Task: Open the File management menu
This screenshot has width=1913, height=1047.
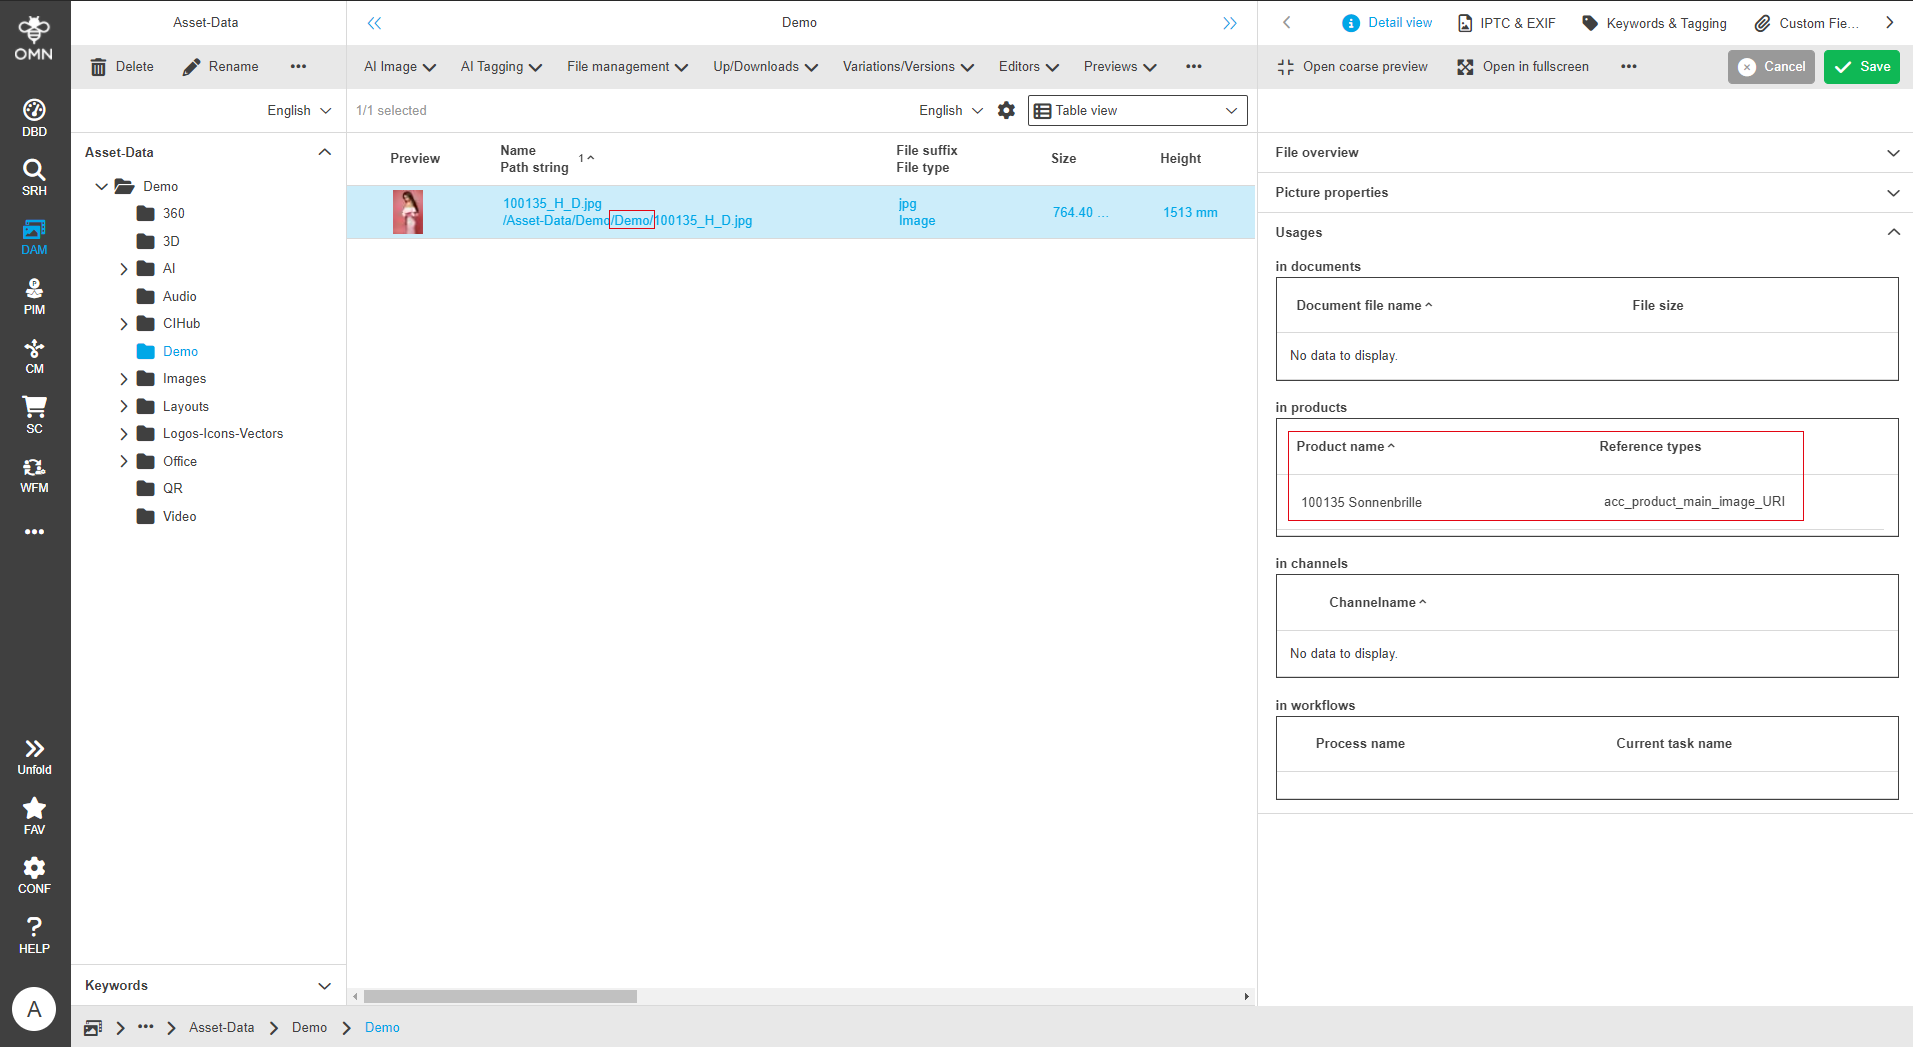Action: tap(627, 67)
